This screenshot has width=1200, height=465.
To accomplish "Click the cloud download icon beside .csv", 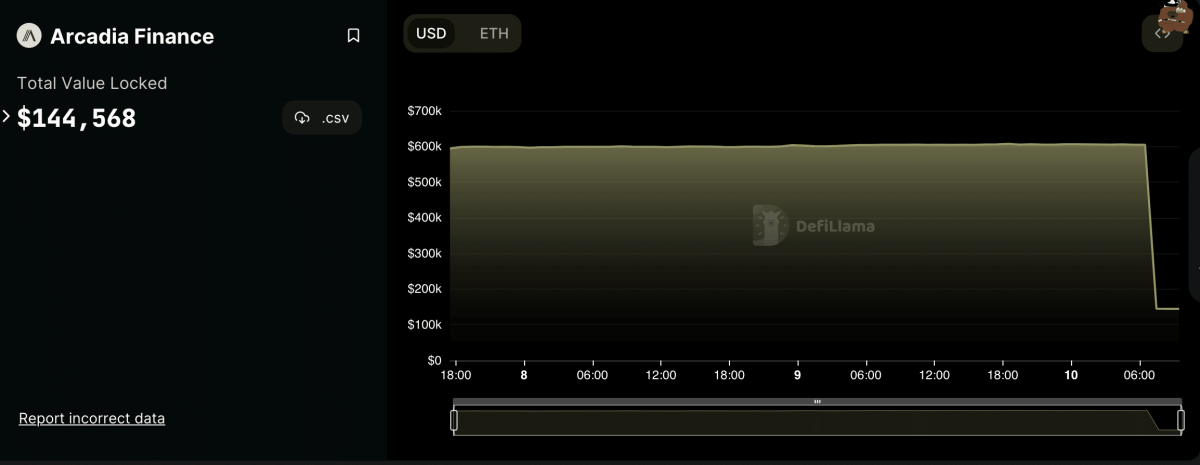I will [303, 118].
